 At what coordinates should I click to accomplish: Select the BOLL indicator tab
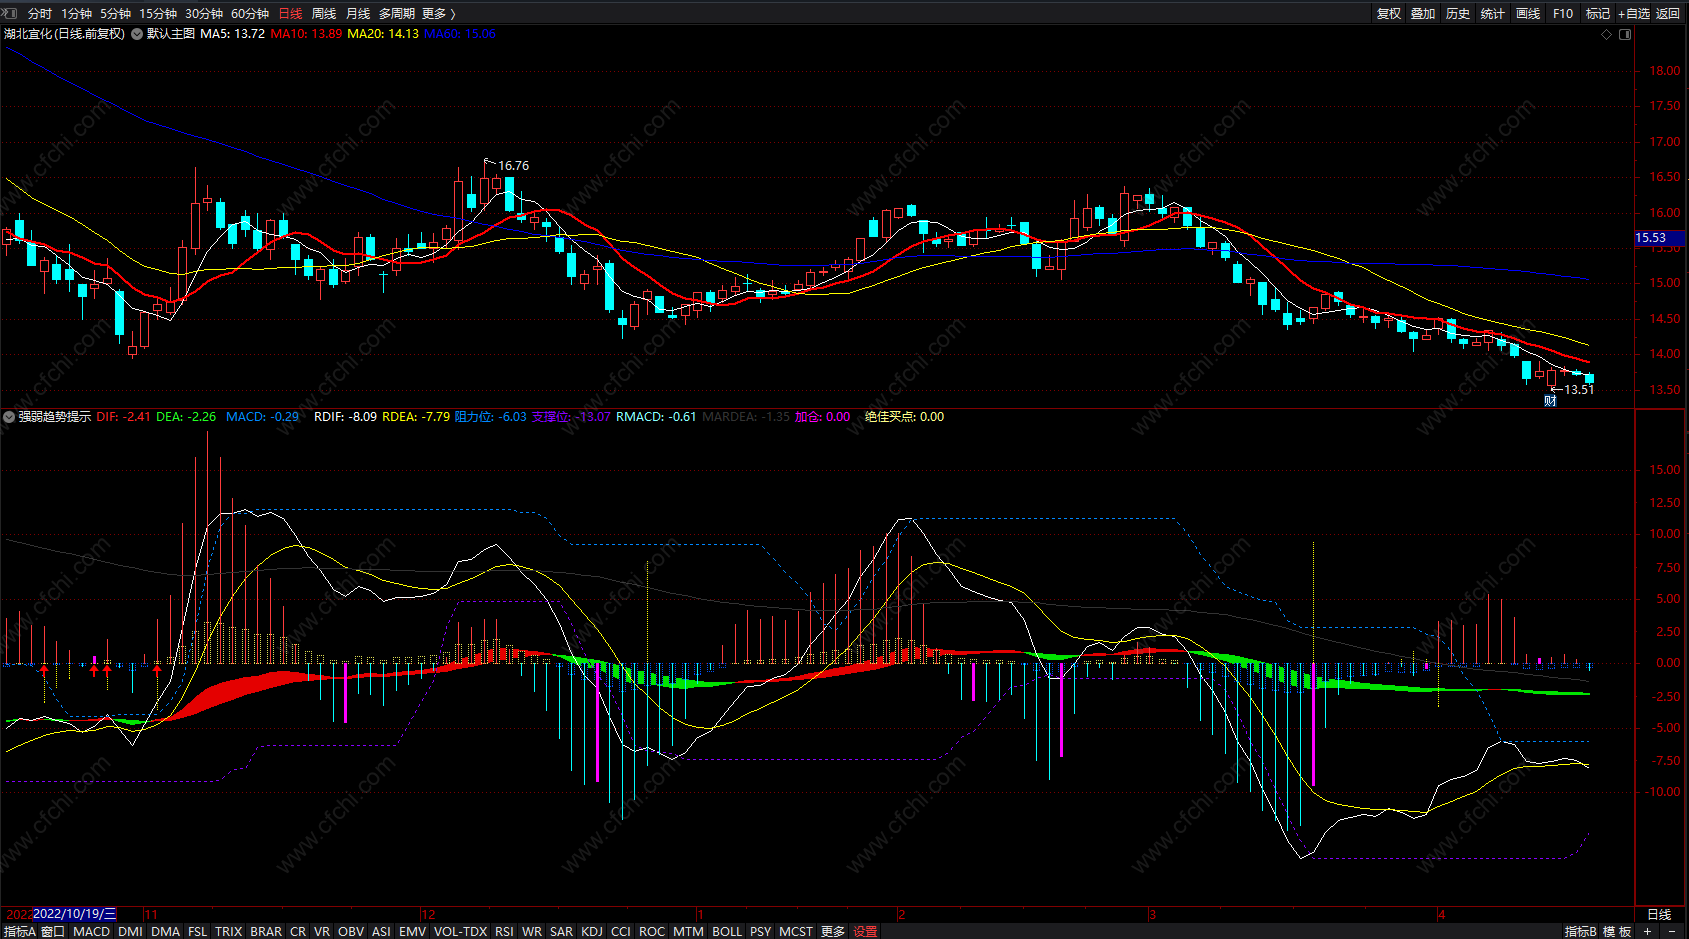[727, 931]
